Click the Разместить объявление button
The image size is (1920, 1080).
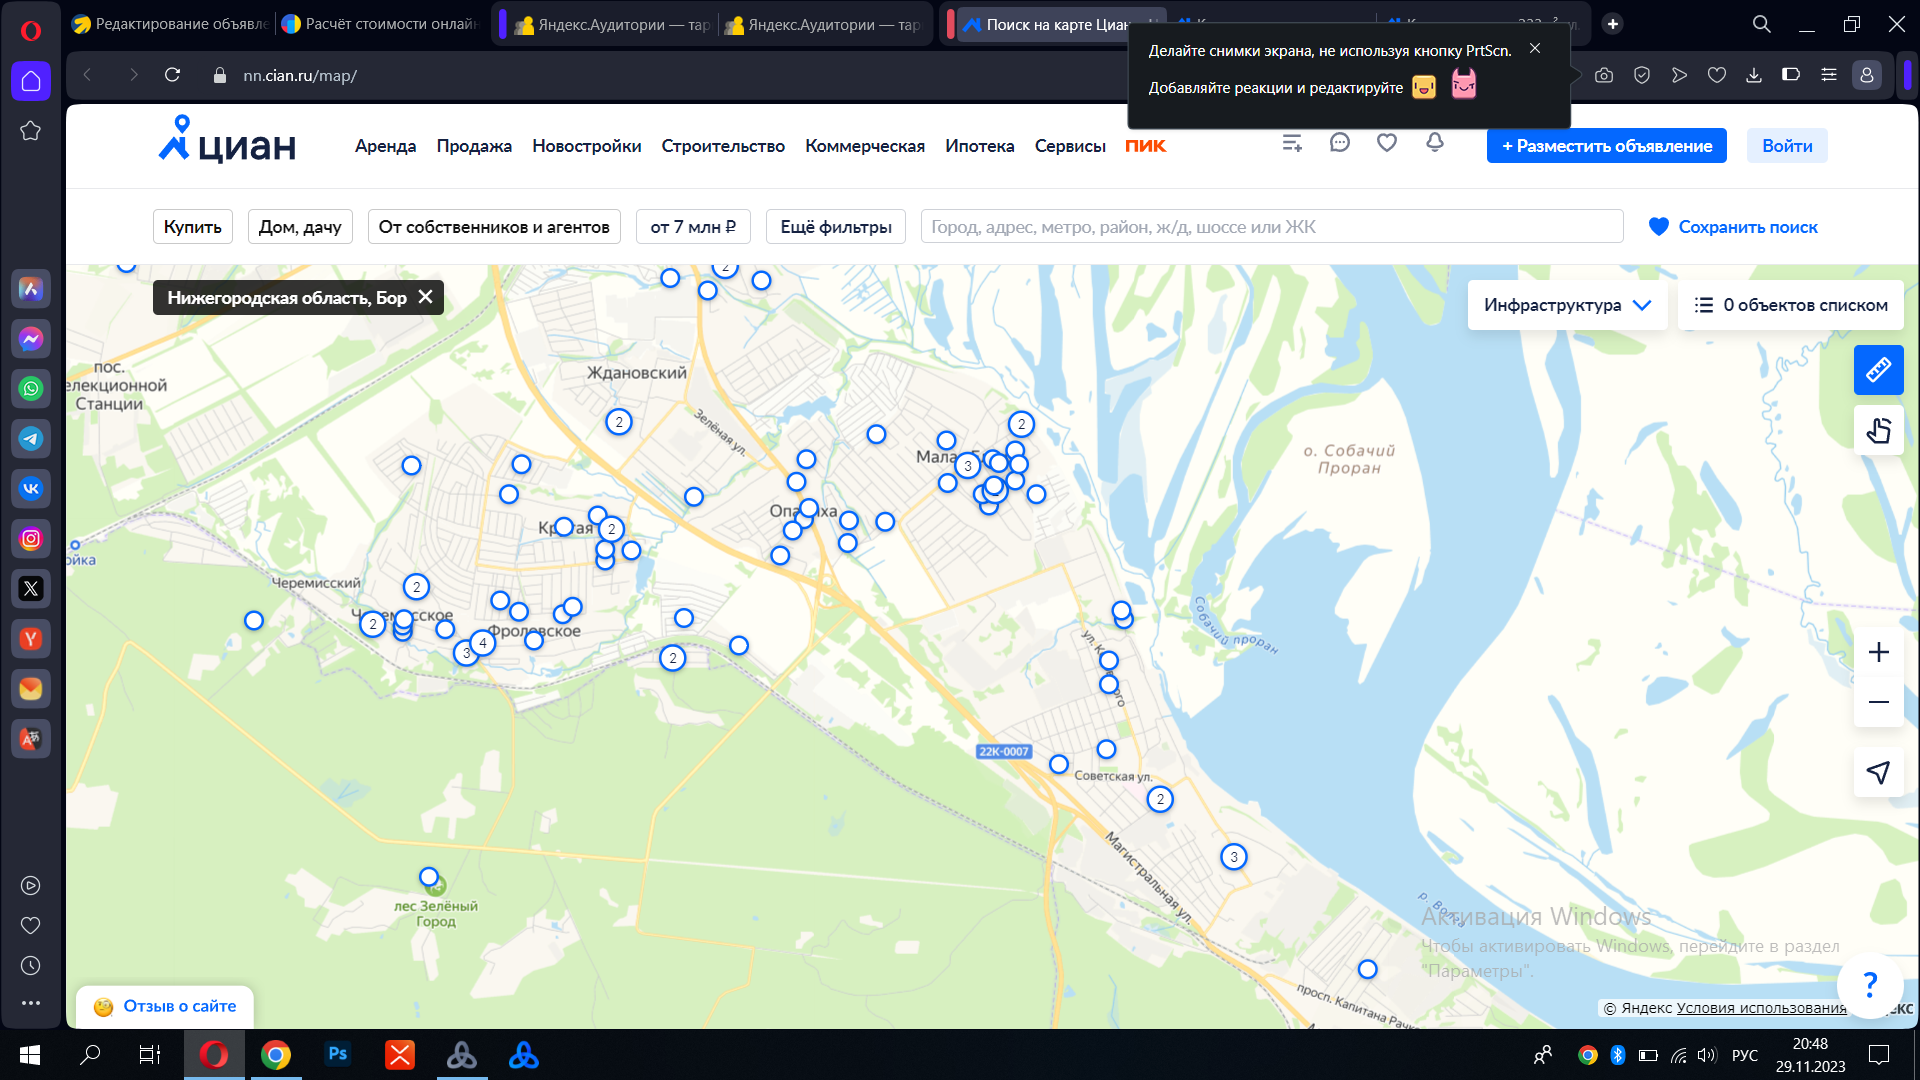(x=1606, y=146)
